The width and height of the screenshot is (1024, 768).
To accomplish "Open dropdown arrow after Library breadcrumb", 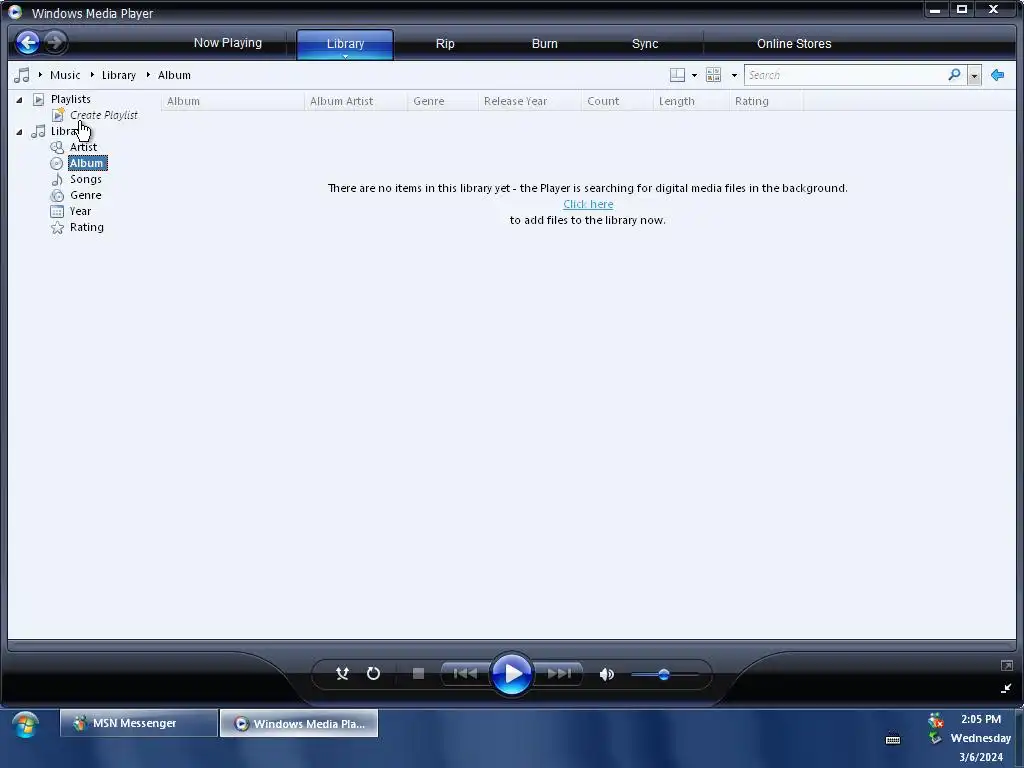I will click(x=148, y=75).
